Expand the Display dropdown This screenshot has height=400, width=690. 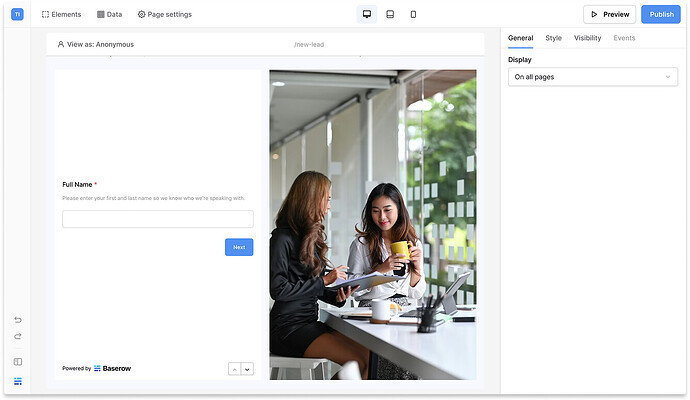point(593,76)
